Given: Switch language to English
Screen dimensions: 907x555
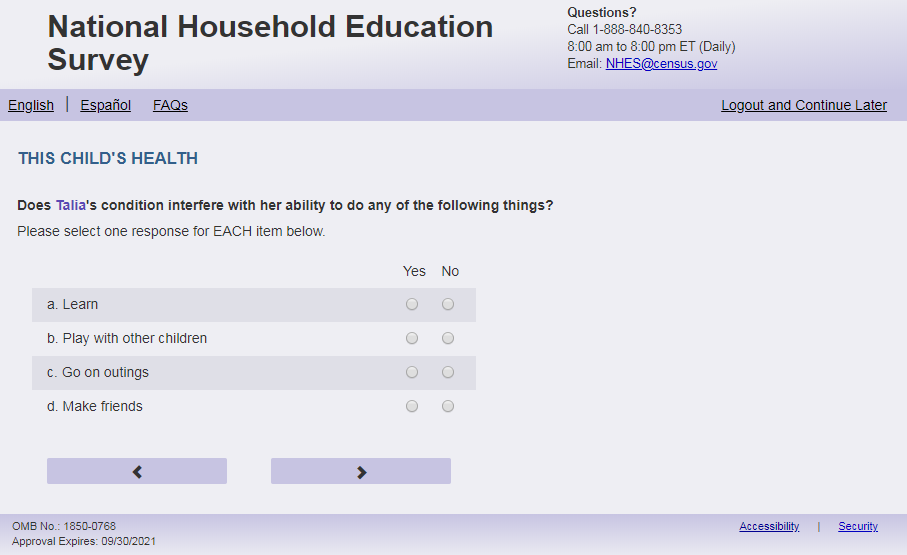Looking at the screenshot, I should point(31,105).
